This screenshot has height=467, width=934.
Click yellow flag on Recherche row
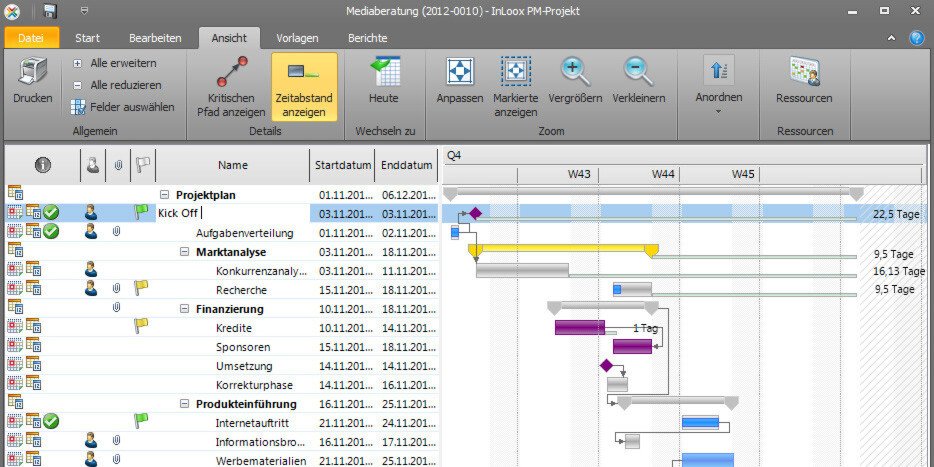point(141,288)
